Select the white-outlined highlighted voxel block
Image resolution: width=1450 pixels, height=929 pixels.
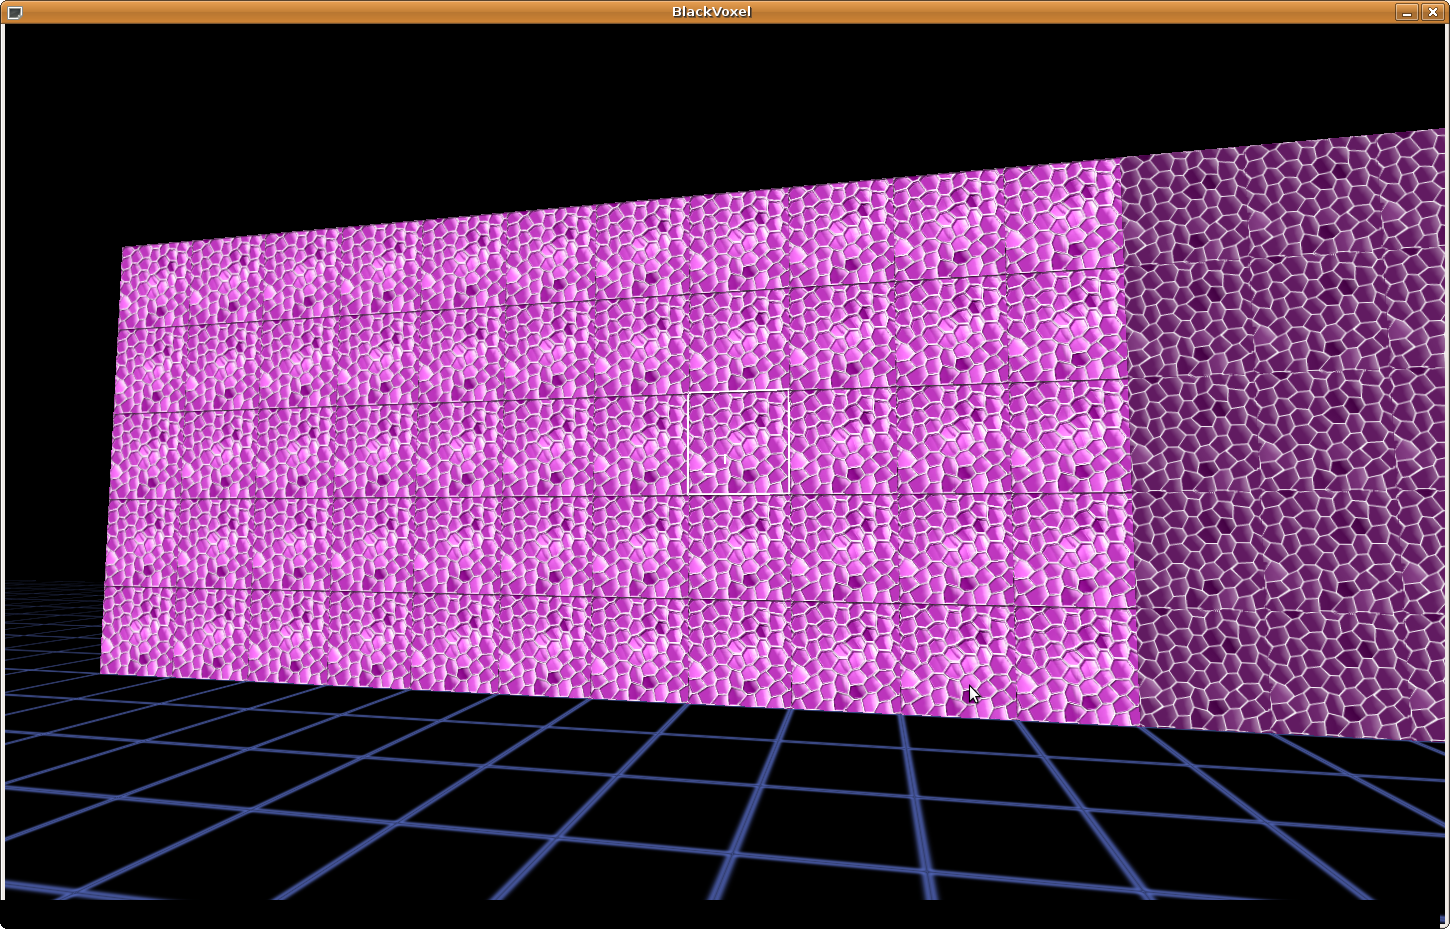[738, 443]
